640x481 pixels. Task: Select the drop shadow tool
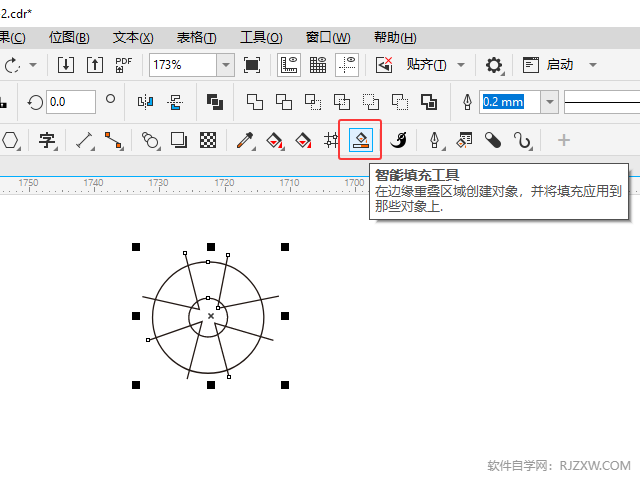(179, 141)
